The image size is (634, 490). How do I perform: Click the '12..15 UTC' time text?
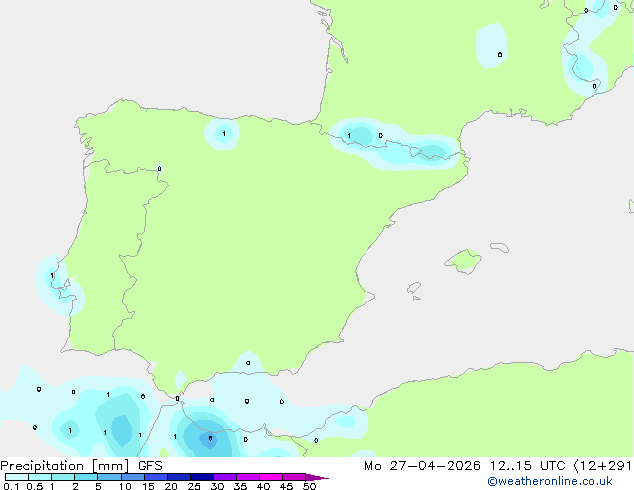[x=528, y=466]
